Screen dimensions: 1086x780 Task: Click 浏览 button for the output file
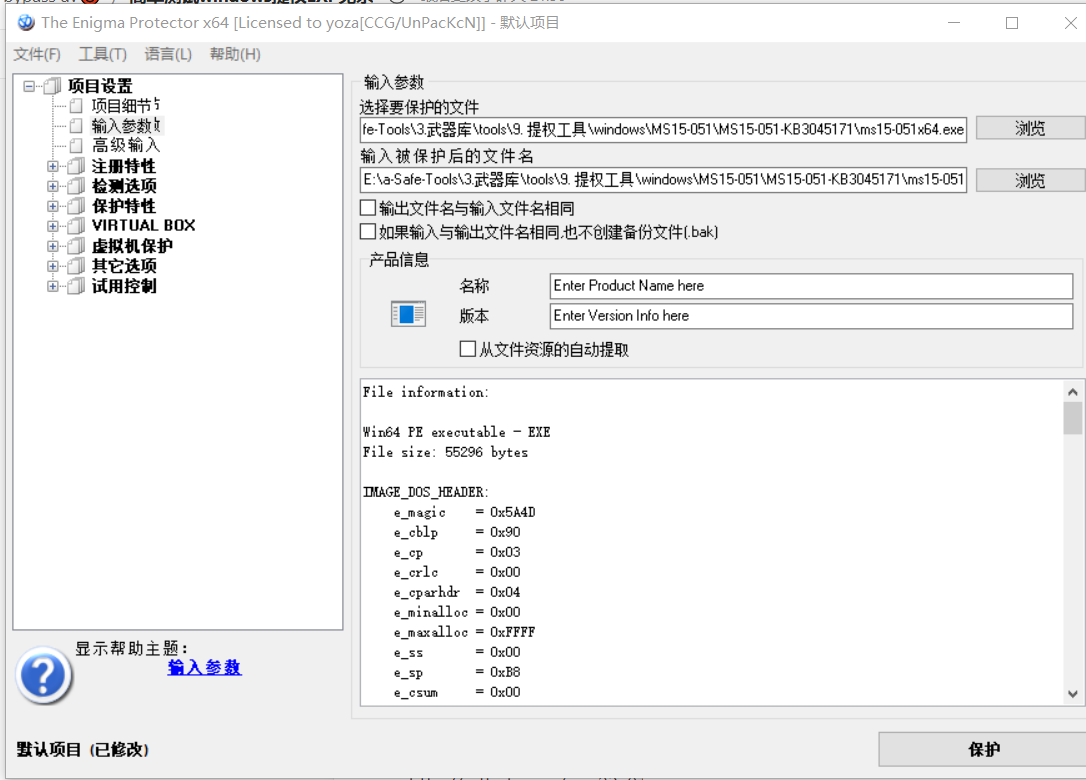pos(1031,180)
